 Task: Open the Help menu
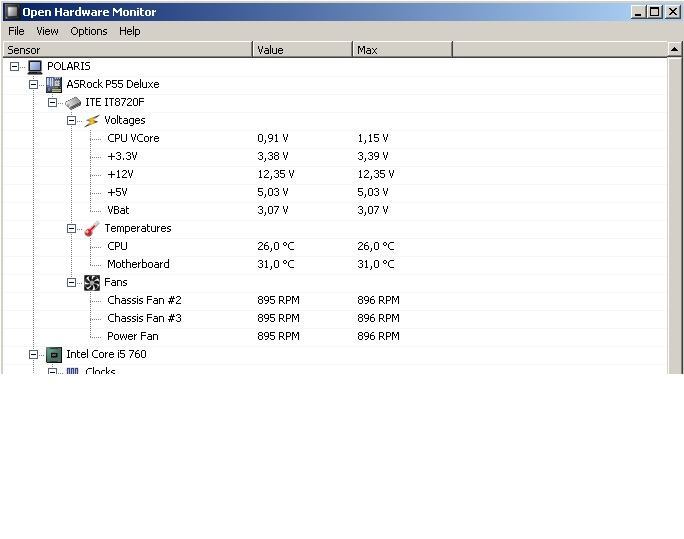tap(130, 31)
